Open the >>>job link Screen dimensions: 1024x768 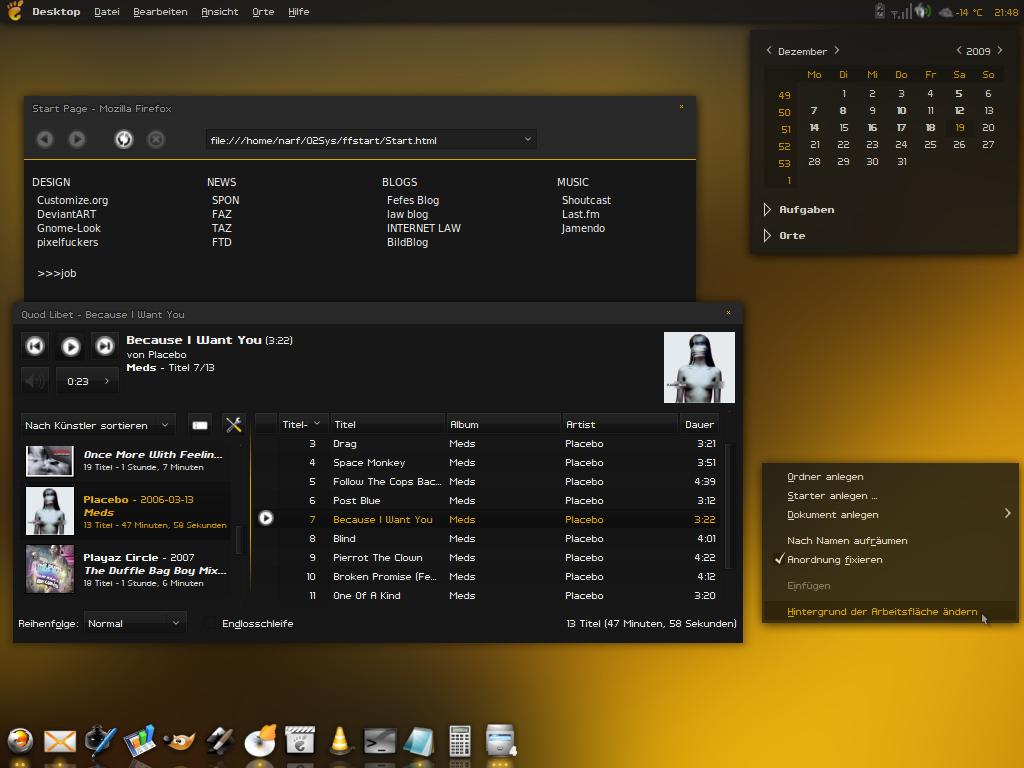[57, 274]
